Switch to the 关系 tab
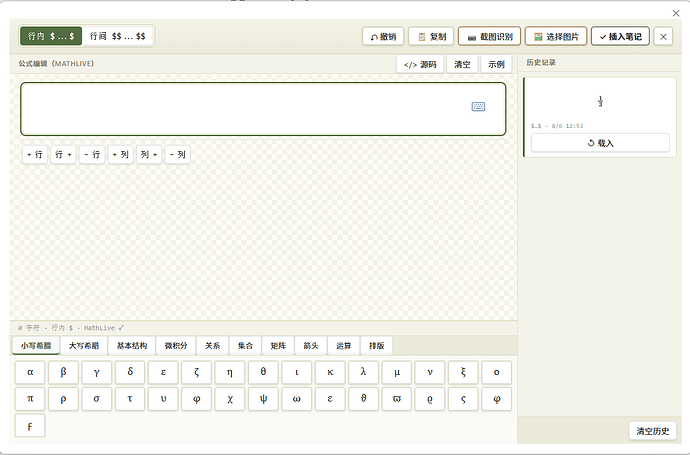 (x=213, y=346)
